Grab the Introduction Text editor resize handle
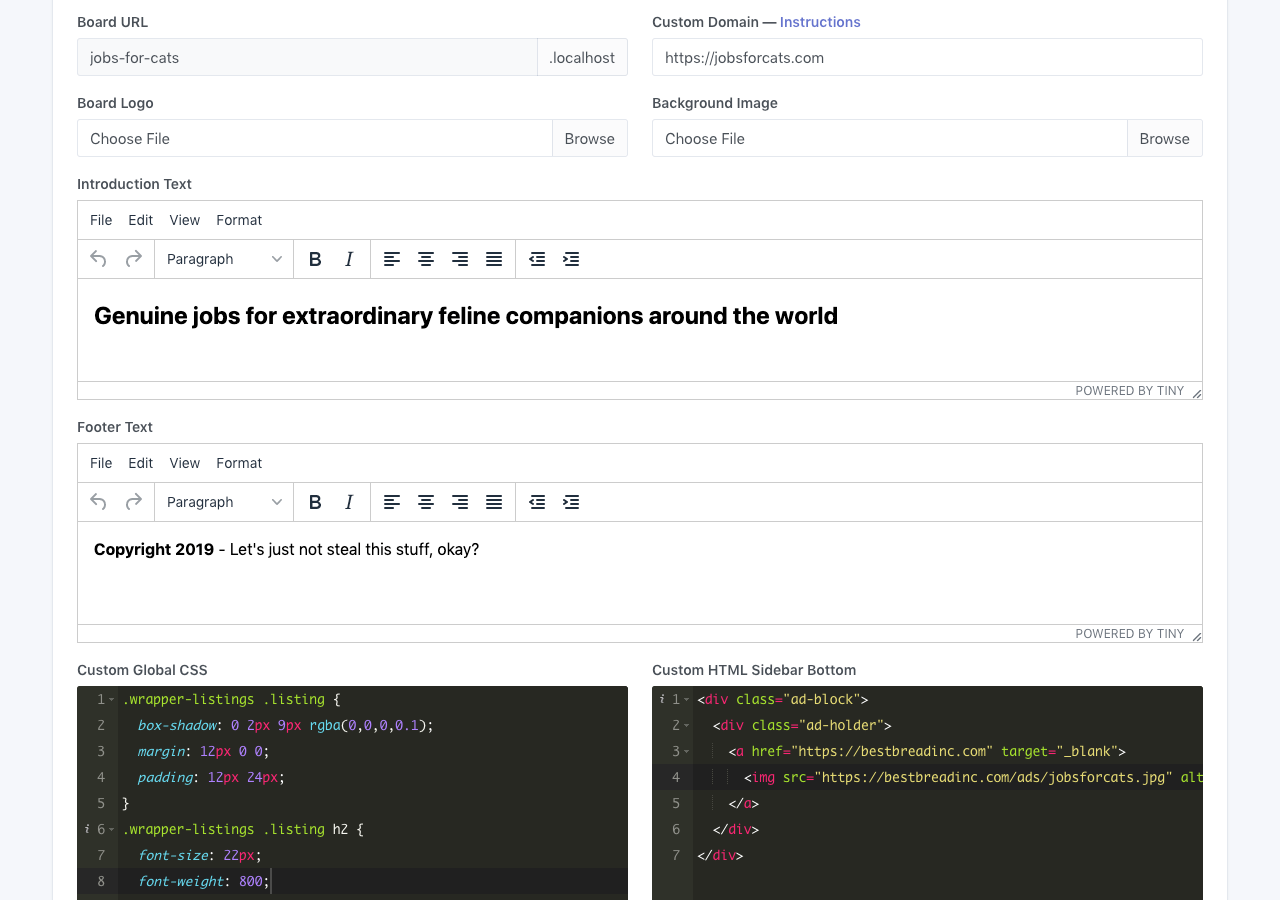This screenshot has height=900, width=1280. tap(1196, 393)
